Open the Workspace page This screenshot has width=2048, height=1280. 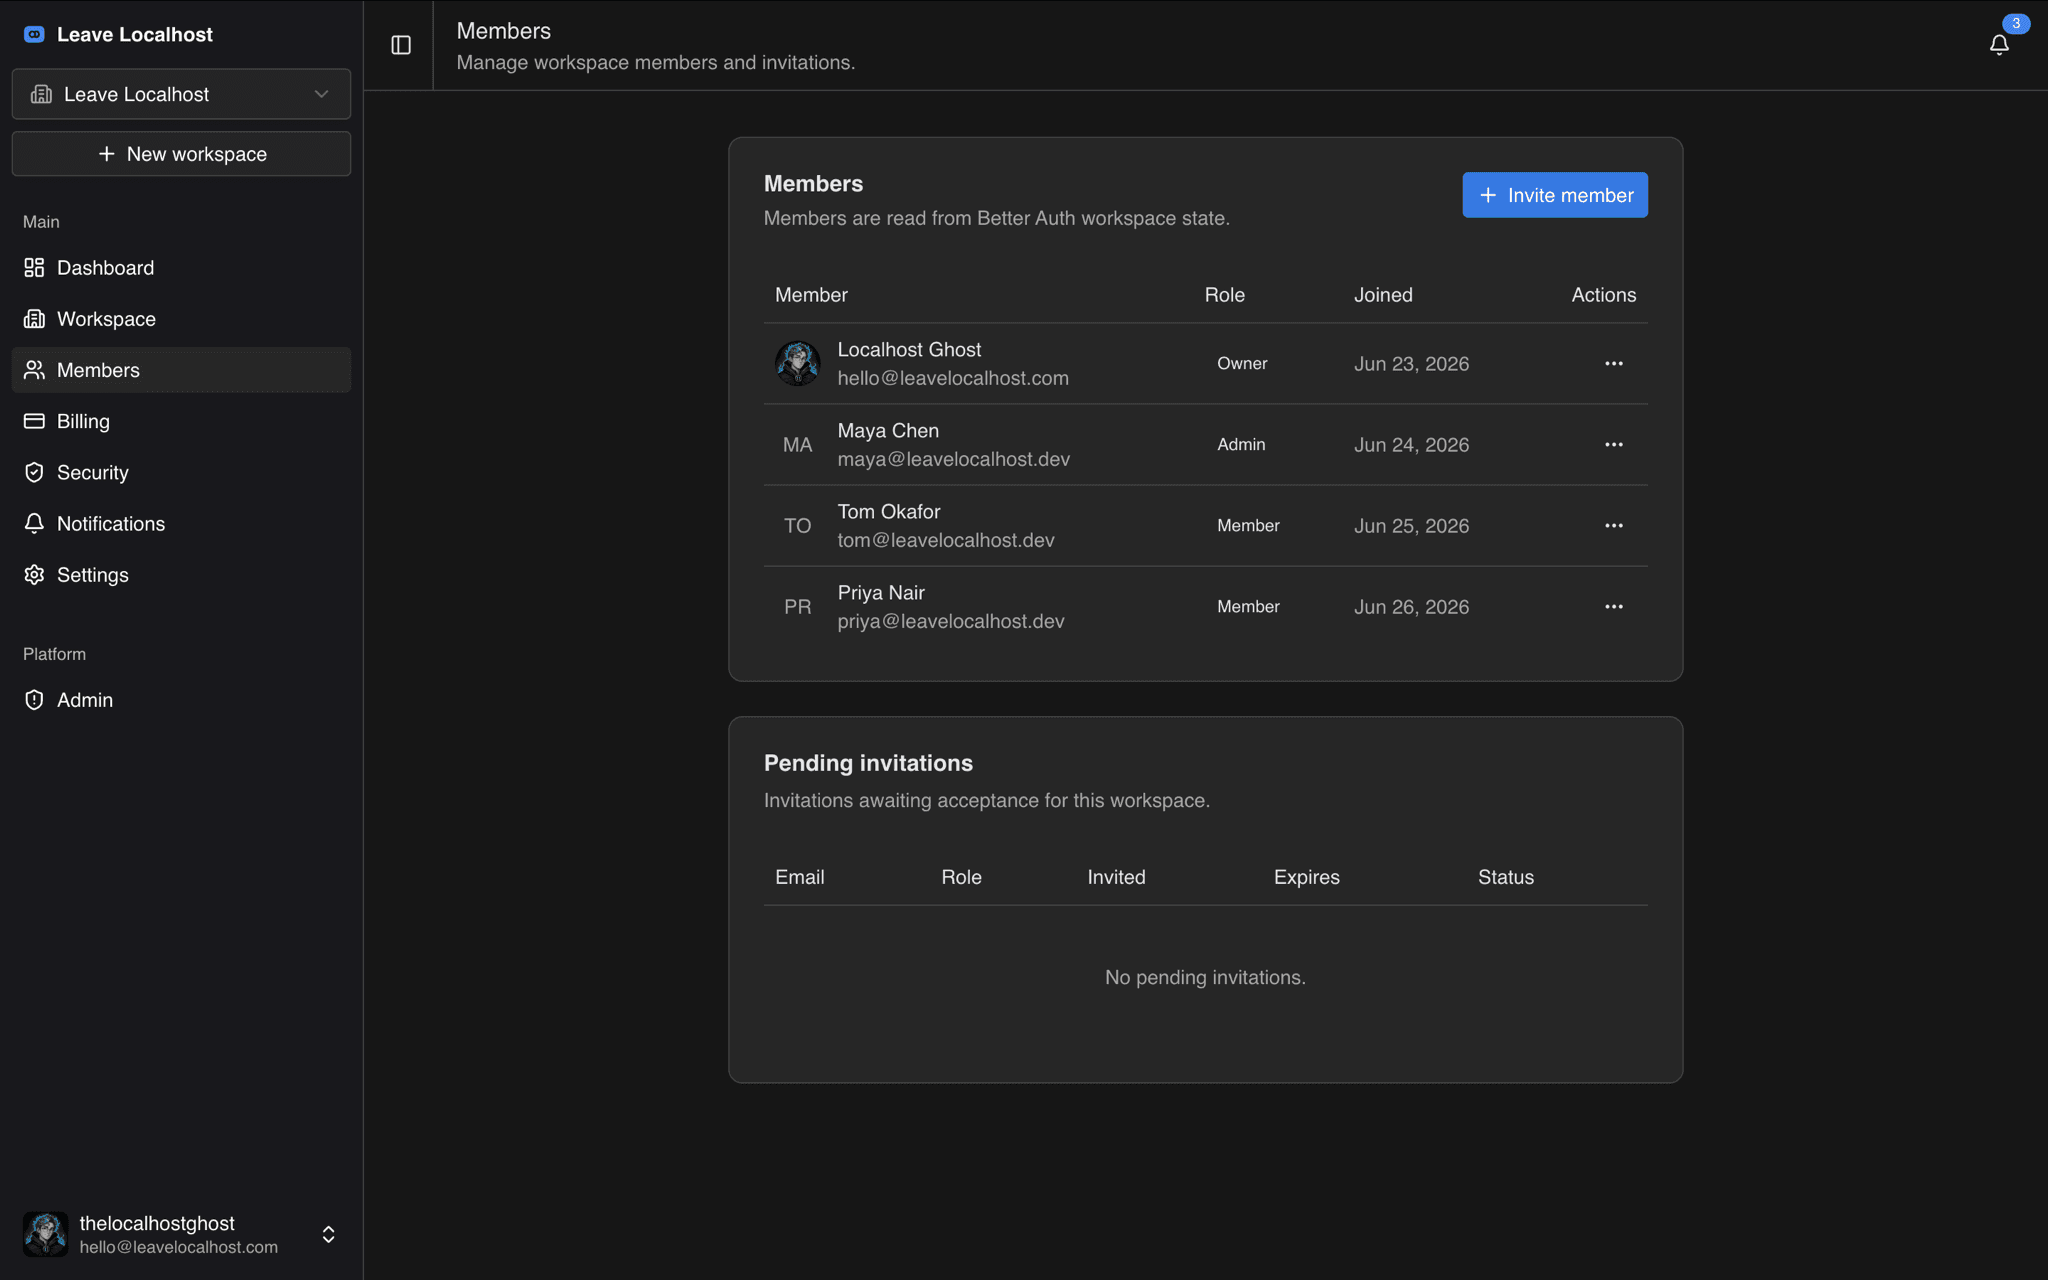tap(181, 318)
